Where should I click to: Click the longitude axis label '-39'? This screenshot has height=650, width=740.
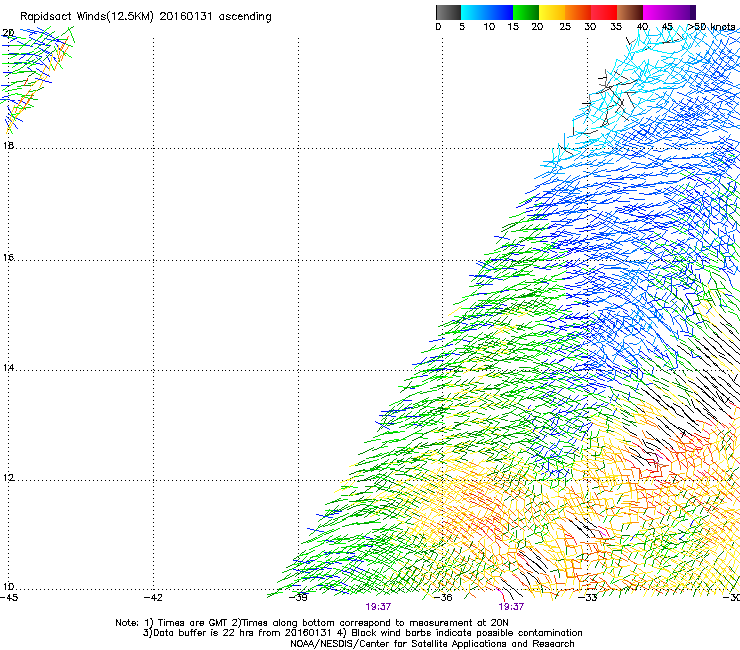pos(298,598)
